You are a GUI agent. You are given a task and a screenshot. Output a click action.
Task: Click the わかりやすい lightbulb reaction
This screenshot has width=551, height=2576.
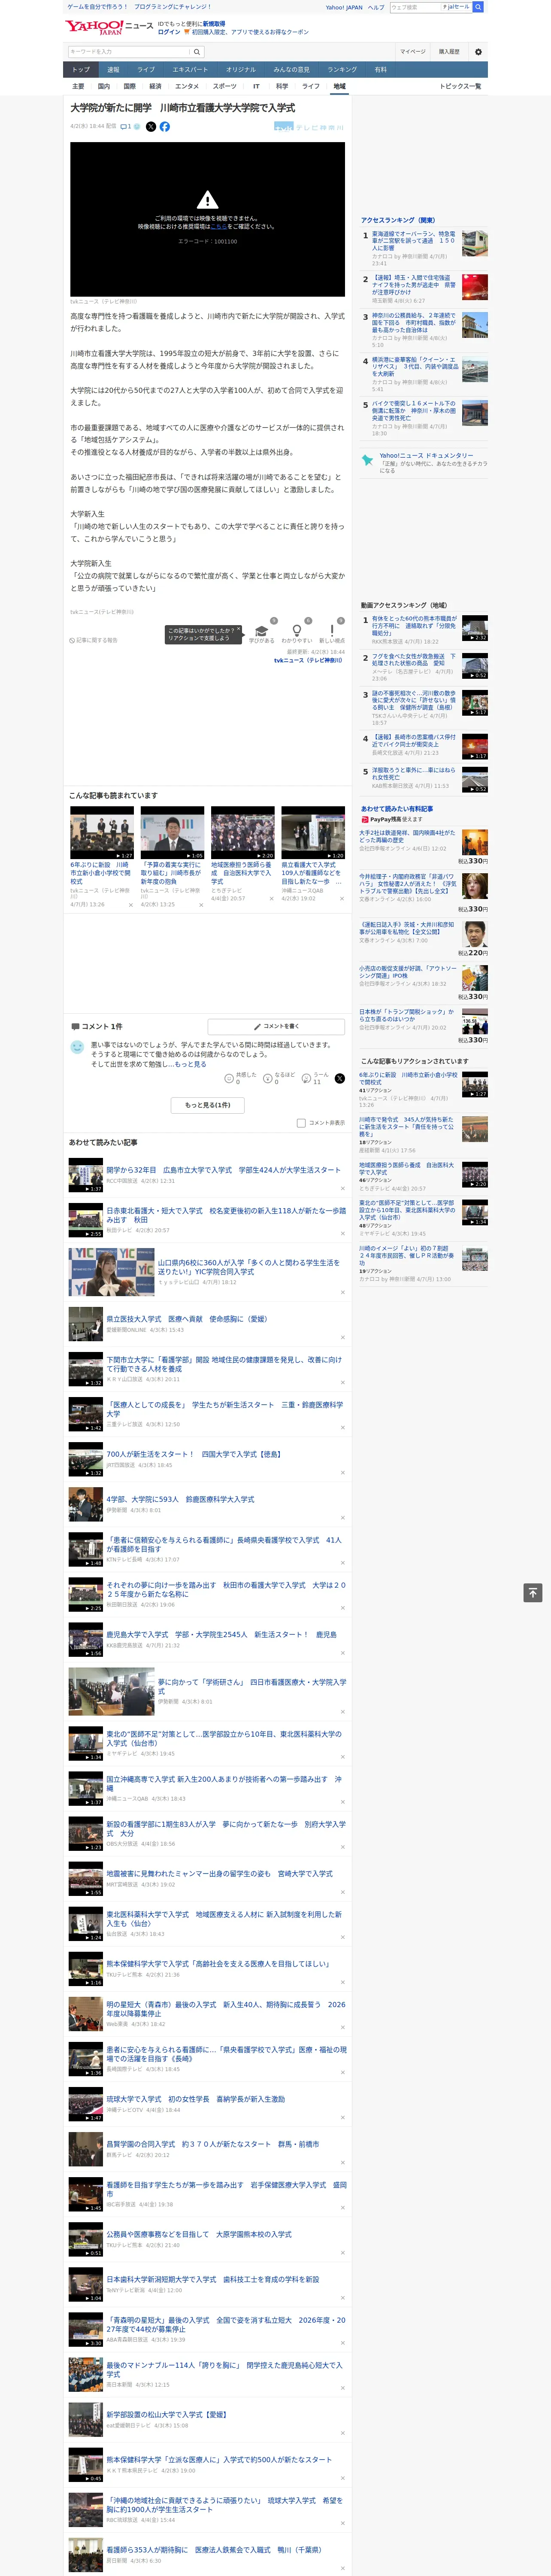click(x=296, y=632)
